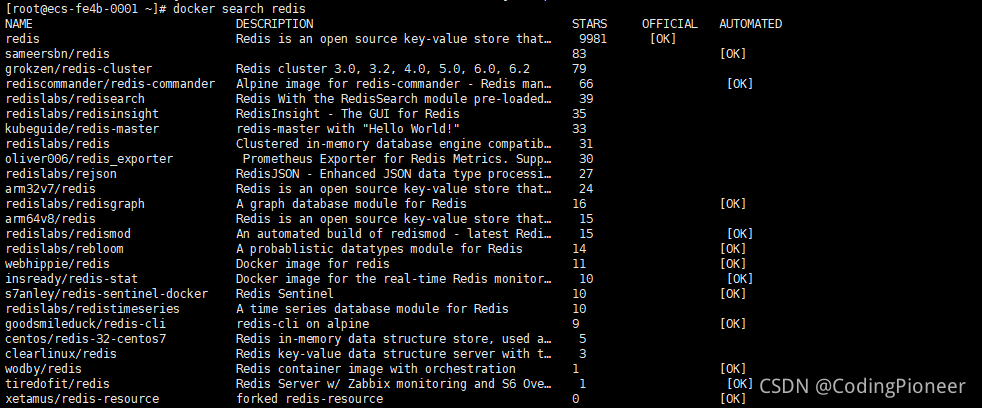Image resolution: width=982 pixels, height=408 pixels.
Task: Click rediscommander/redis-commander image name
Action: pos(110,84)
